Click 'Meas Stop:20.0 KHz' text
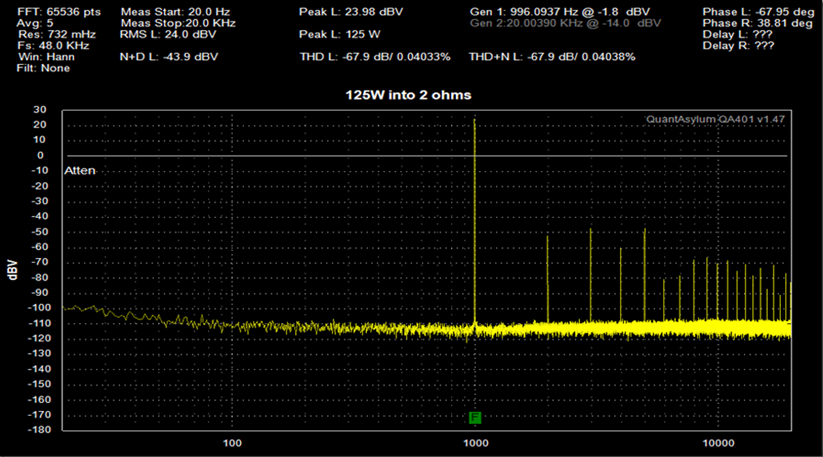This screenshot has height=457, width=823. 178,23
